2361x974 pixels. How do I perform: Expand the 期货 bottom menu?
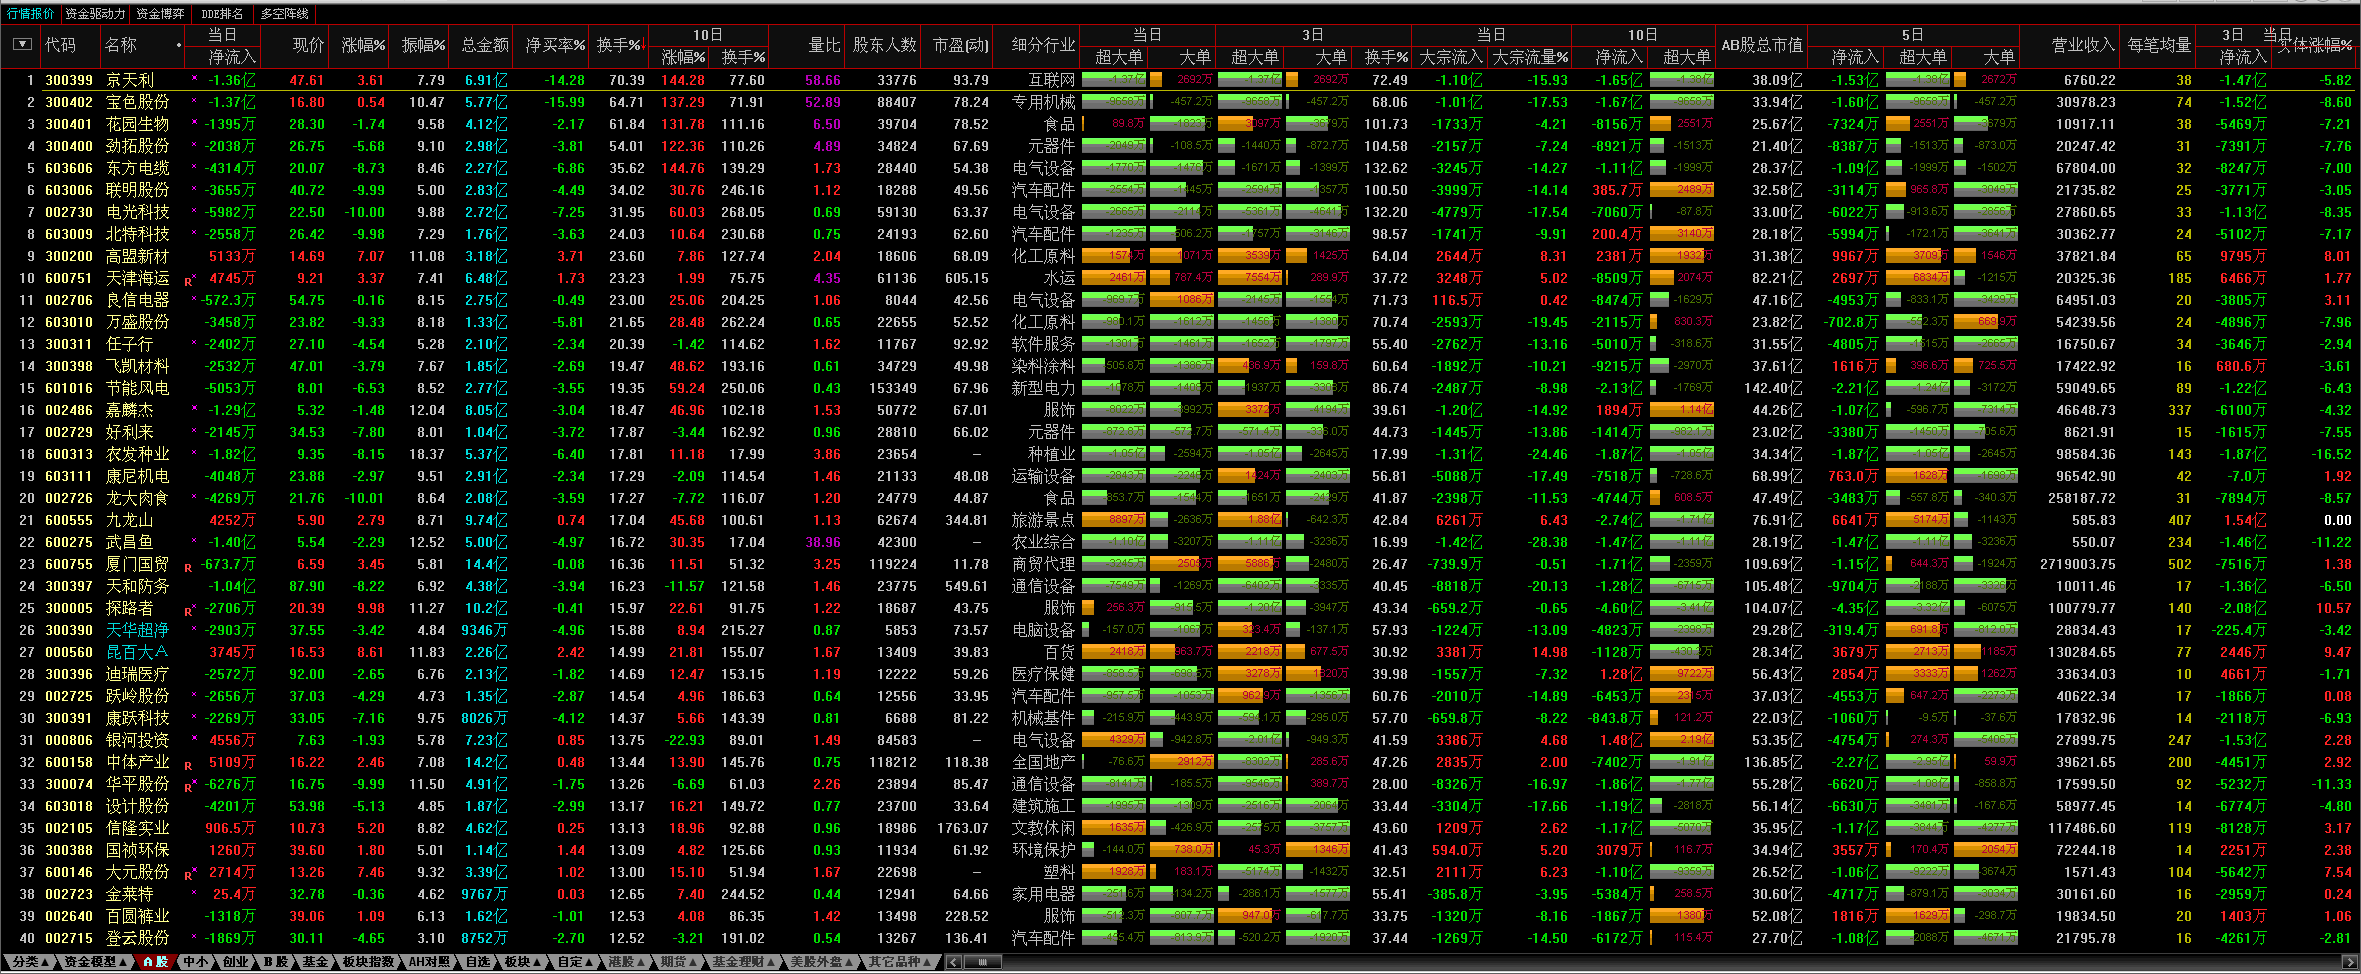(x=678, y=962)
